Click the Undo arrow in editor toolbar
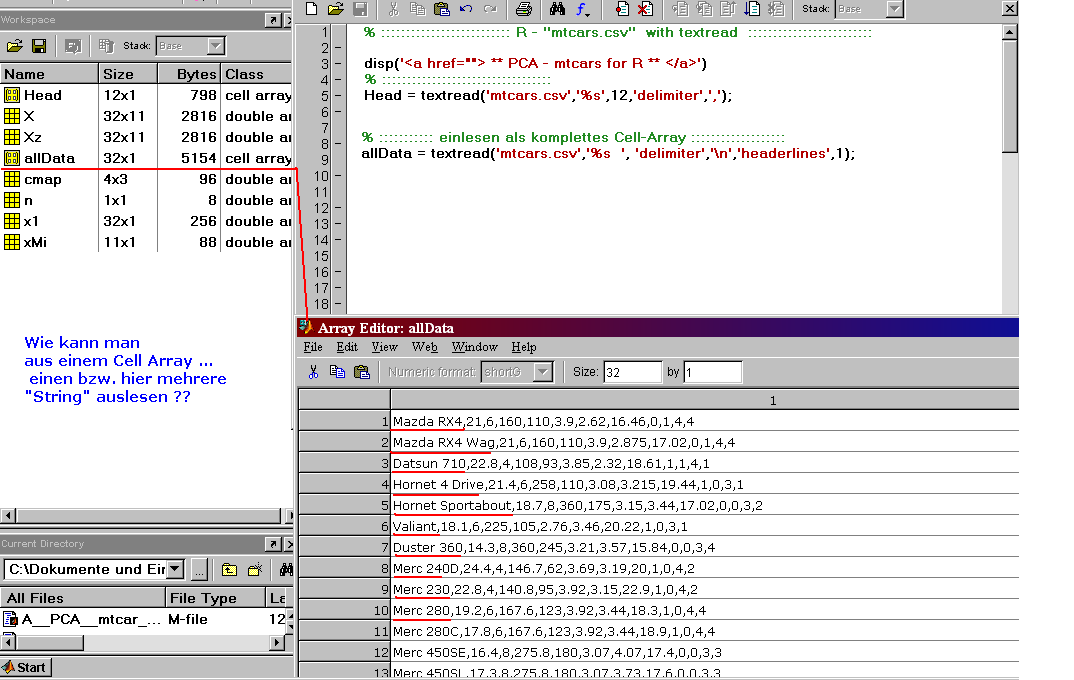 [466, 9]
